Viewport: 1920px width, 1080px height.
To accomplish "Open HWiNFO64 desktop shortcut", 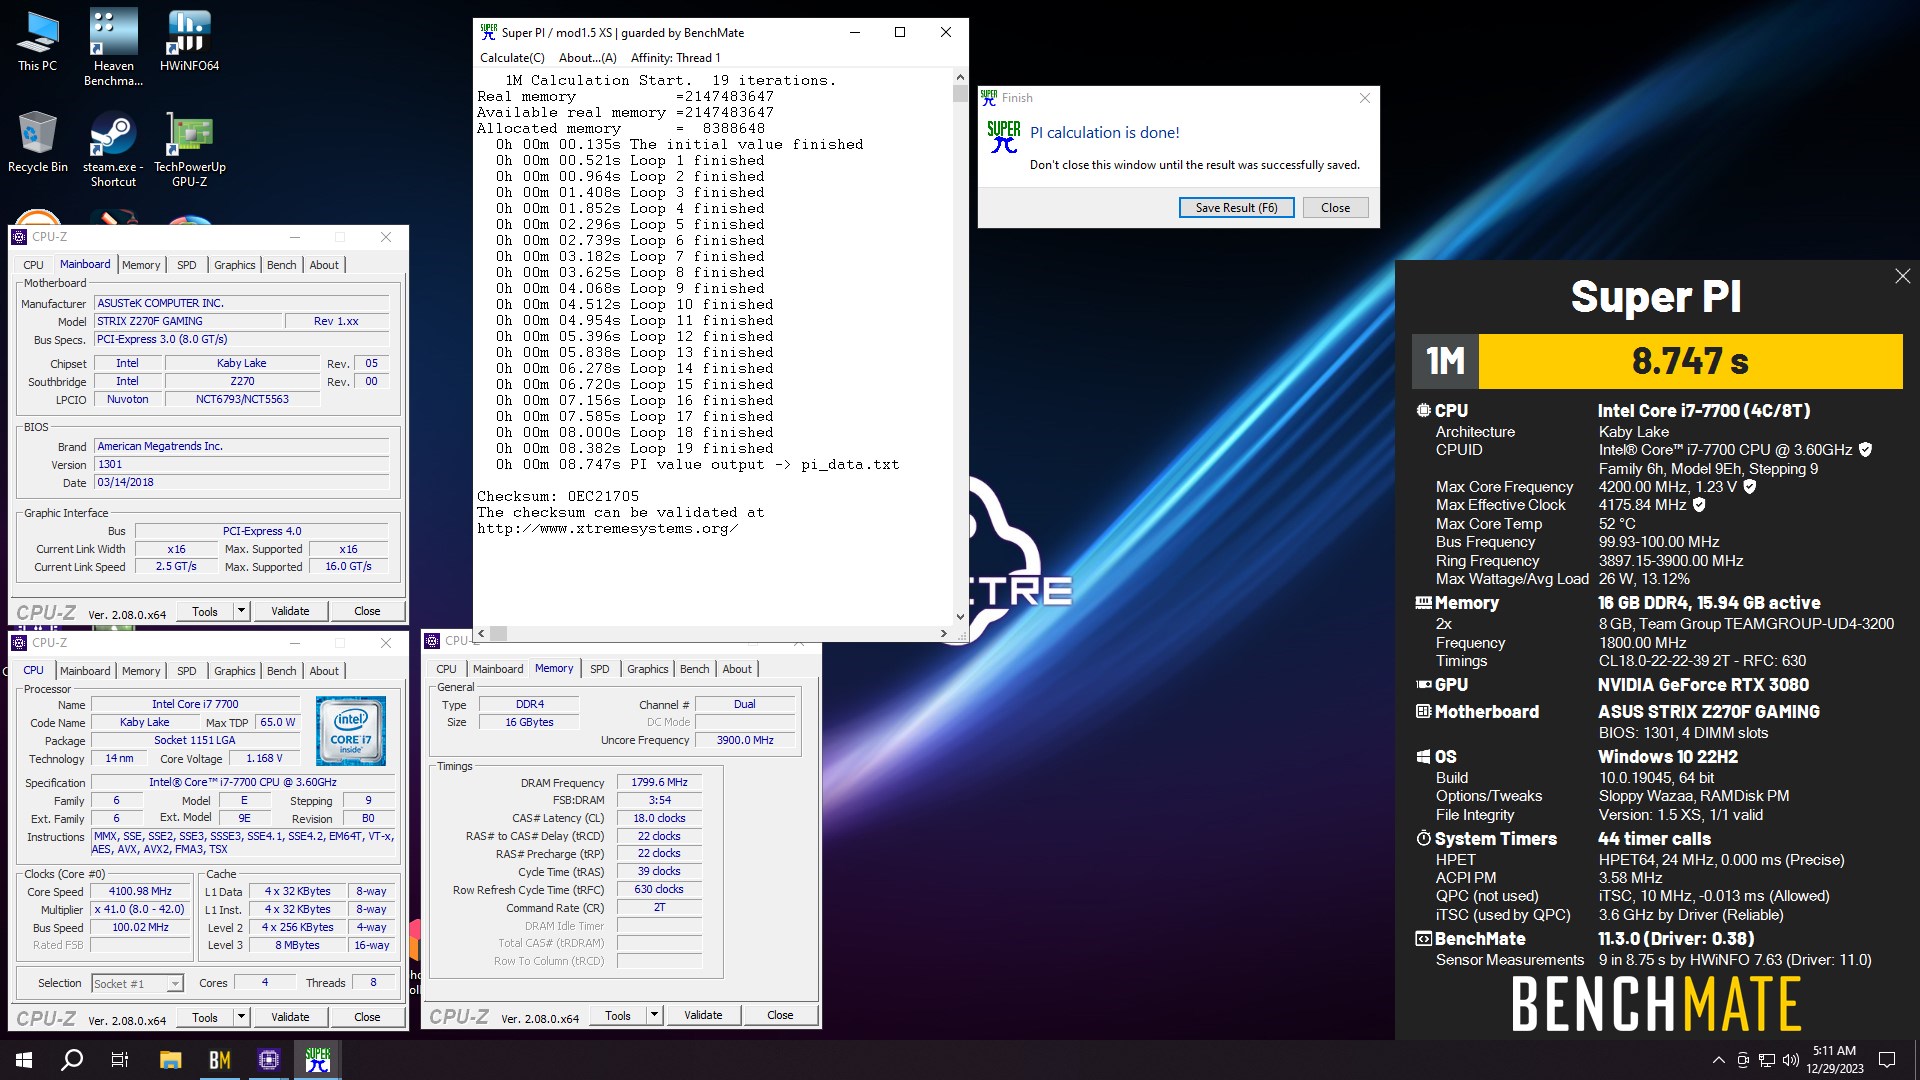I will point(189,41).
